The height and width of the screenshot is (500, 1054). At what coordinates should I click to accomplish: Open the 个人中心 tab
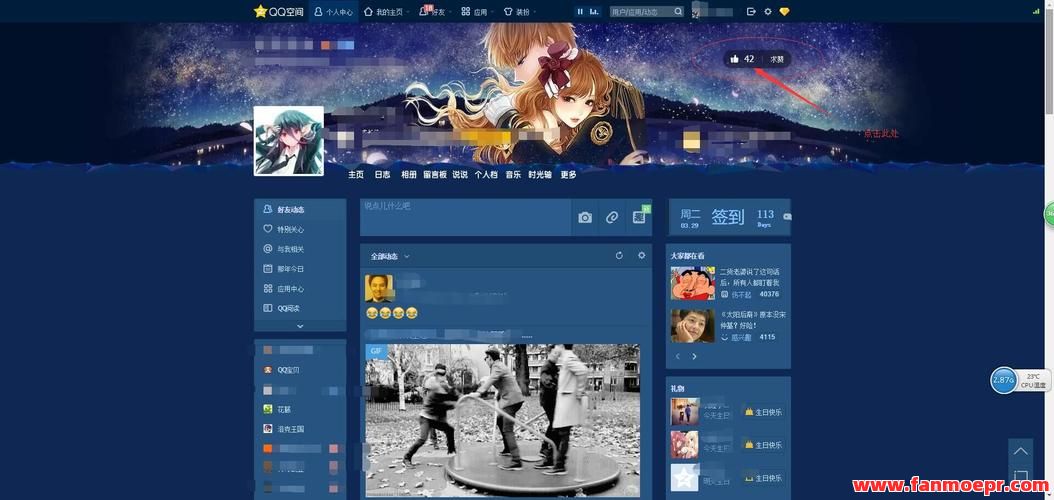pos(333,11)
